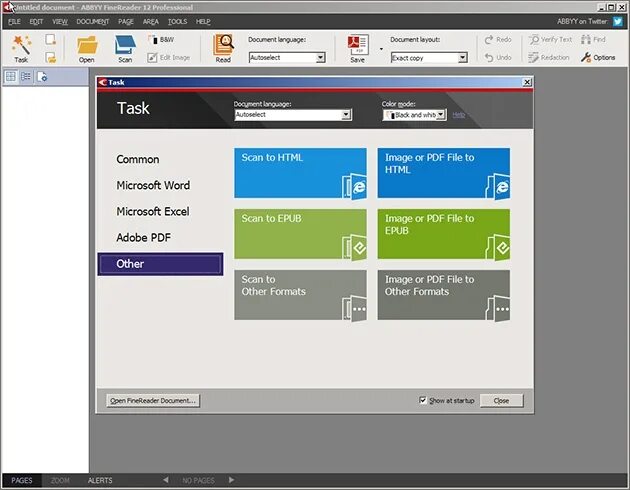Open the AREA menu
The image size is (630, 490).
(x=151, y=22)
